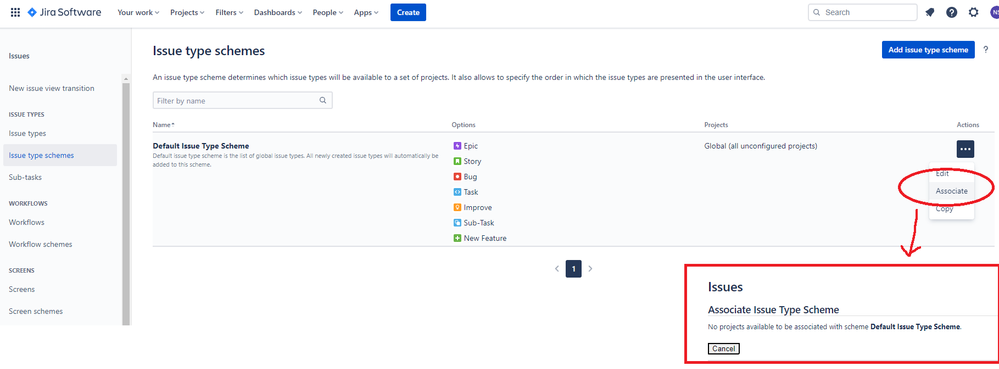This screenshot has width=999, height=369.
Task: Open Workflow schemes in sidebar
Action: 40,244
